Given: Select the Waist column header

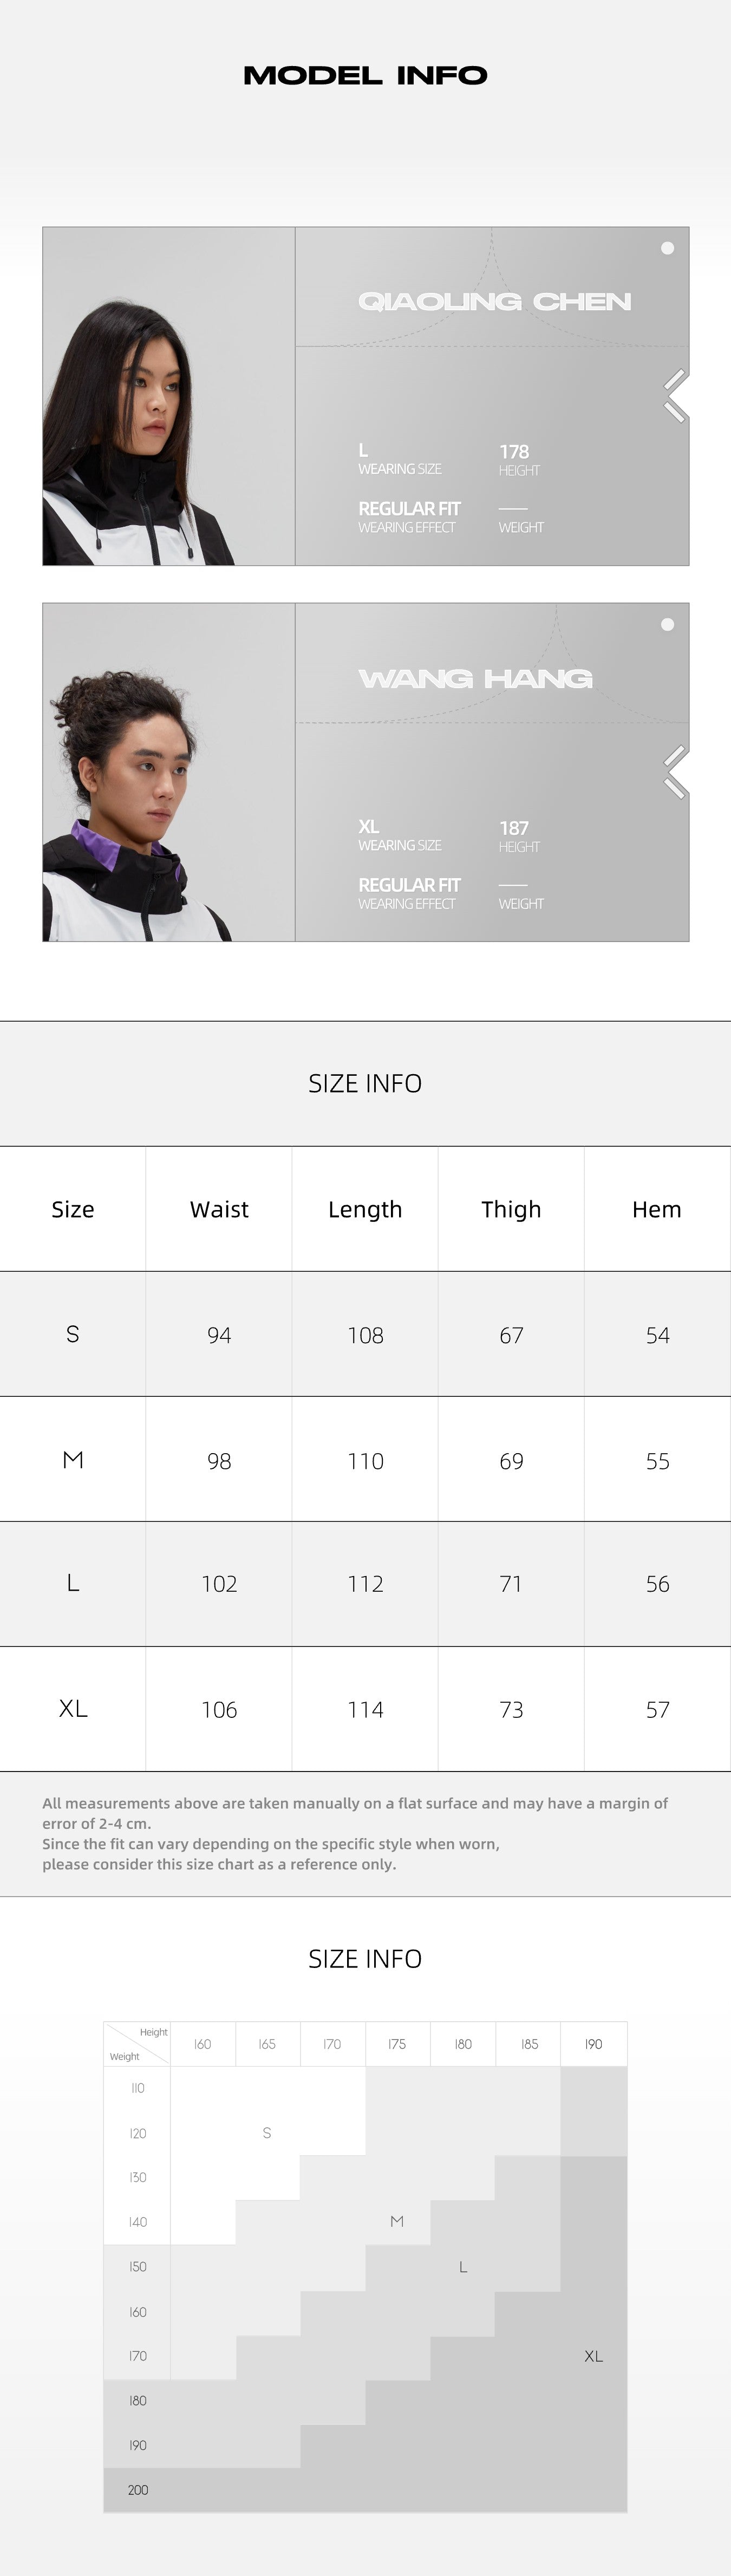Looking at the screenshot, I should [x=219, y=1209].
